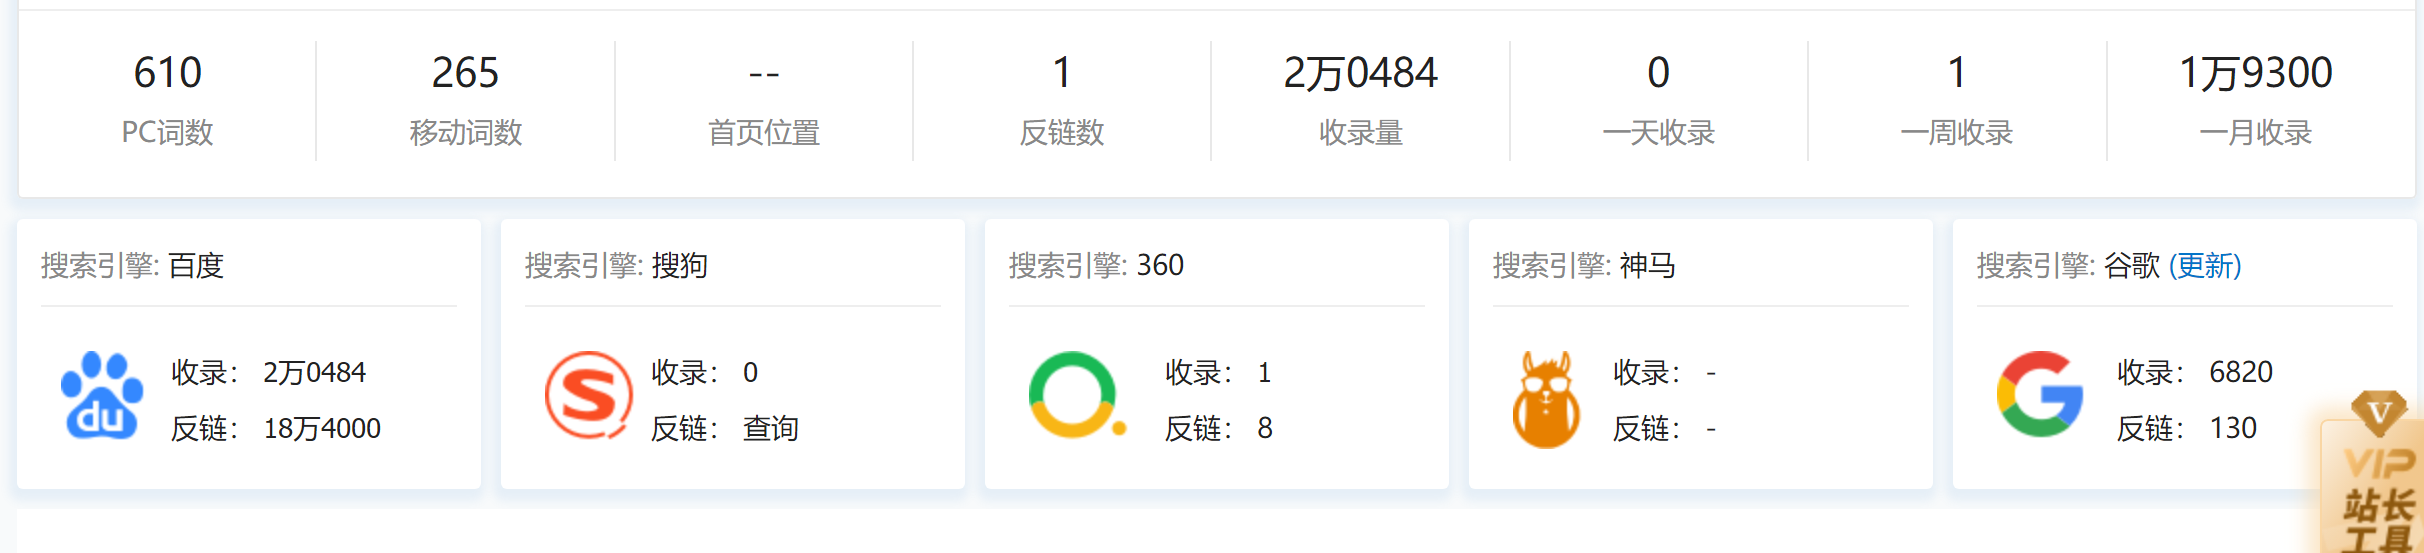This screenshot has width=2424, height=553.
Task: Click 查询 for Sogou 反链
Action: coord(770,428)
